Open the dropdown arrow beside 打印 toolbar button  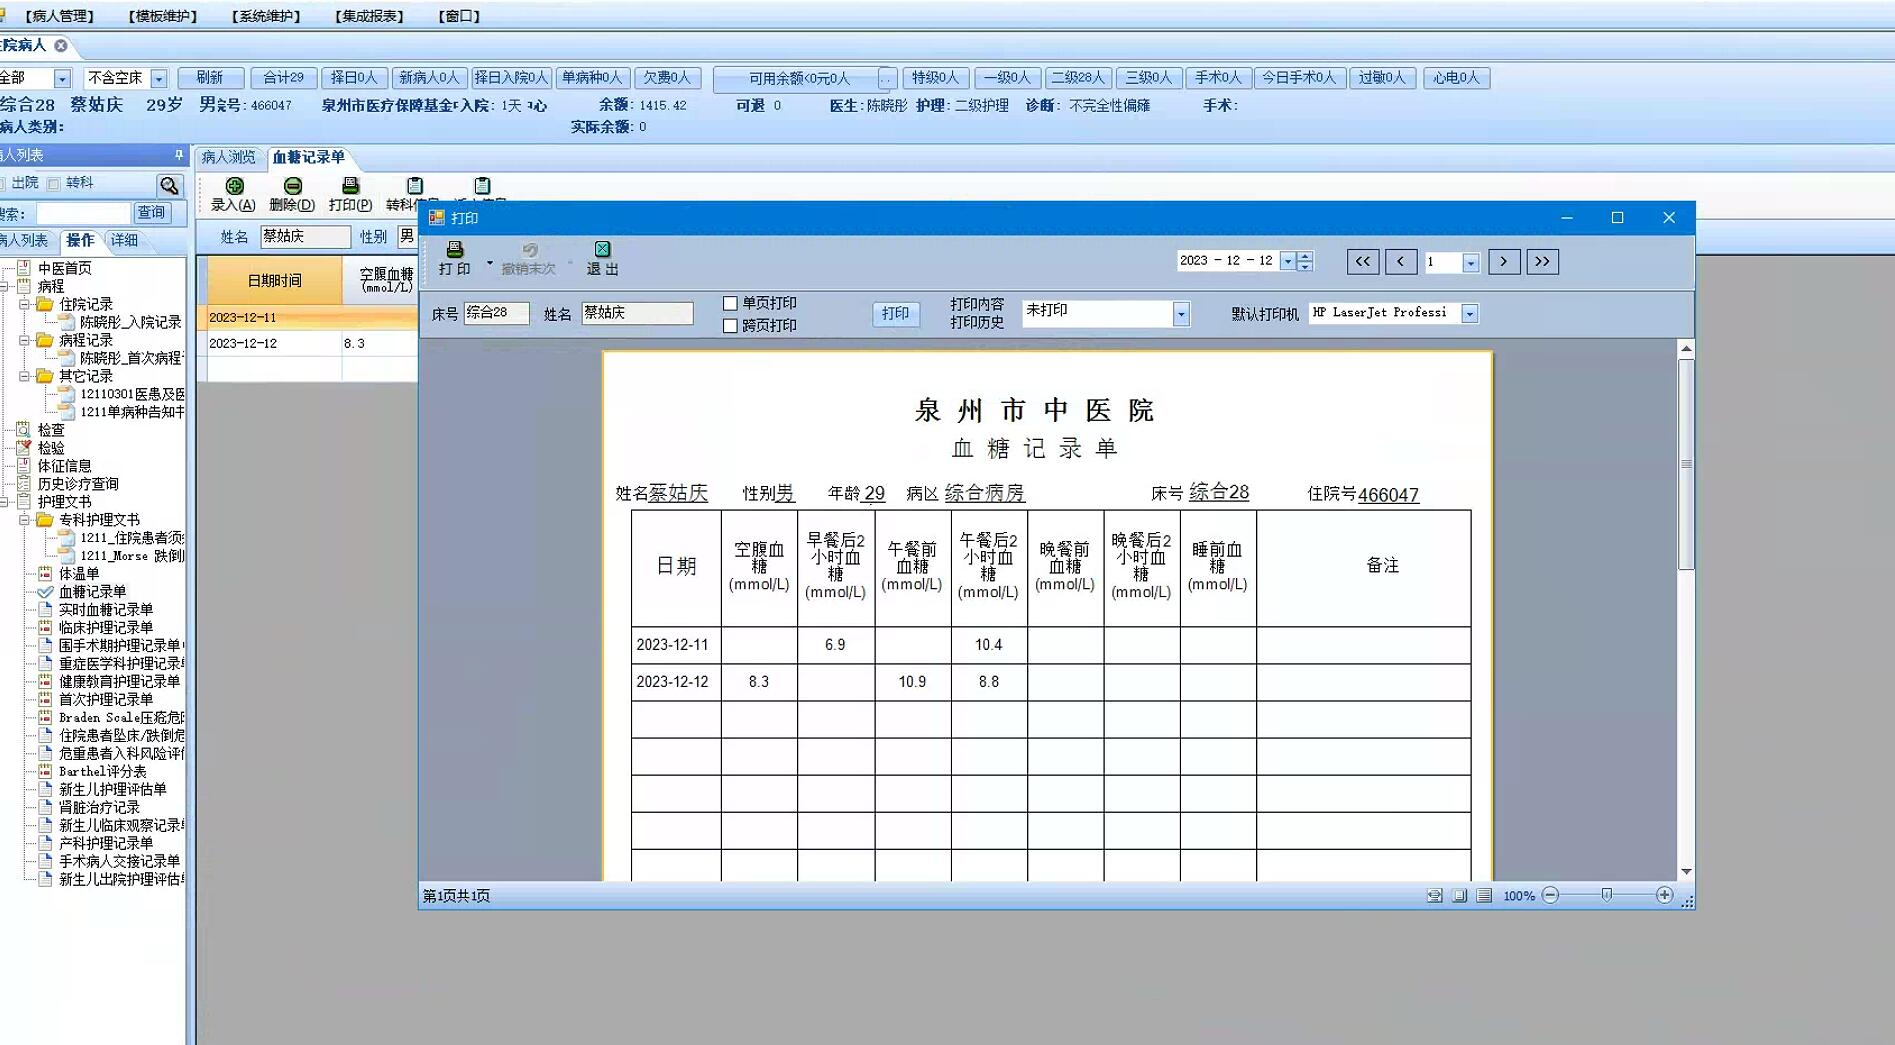point(489,263)
